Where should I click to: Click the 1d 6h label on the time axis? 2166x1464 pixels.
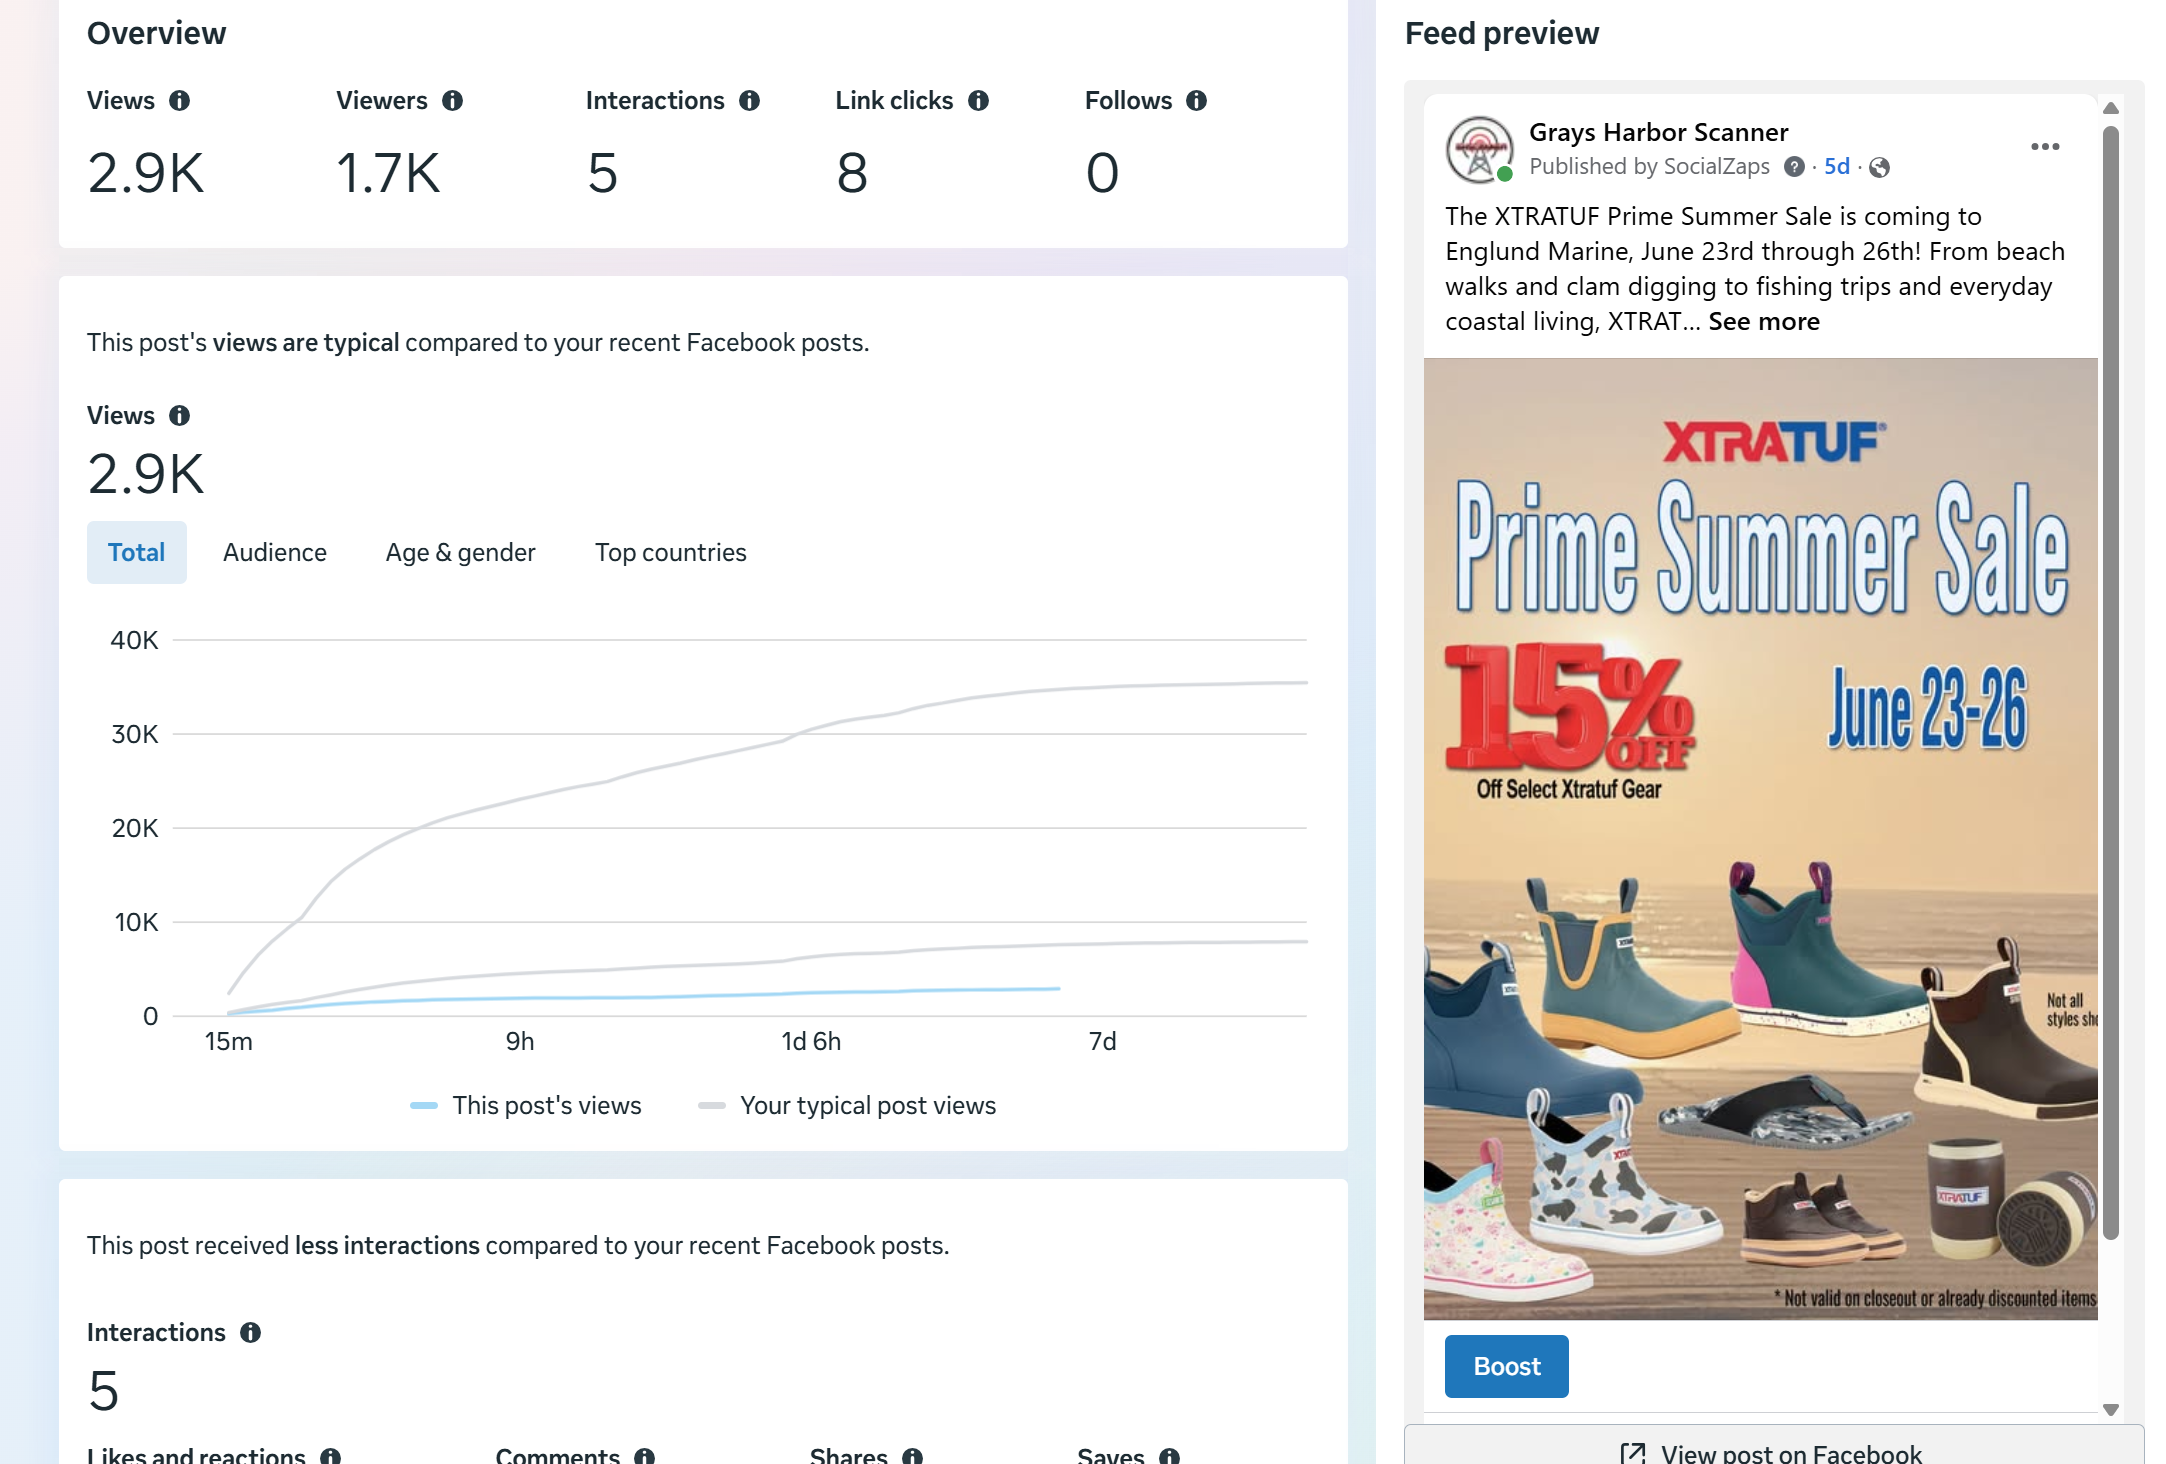coord(811,1041)
